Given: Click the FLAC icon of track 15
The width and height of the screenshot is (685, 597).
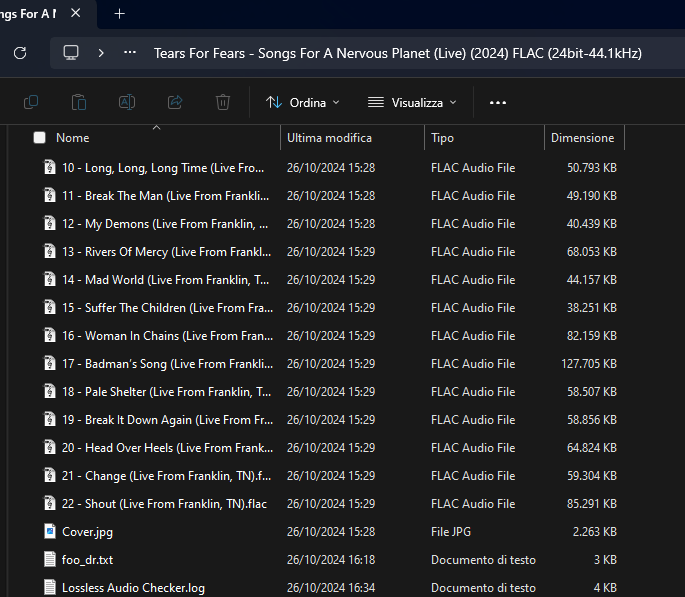Looking at the screenshot, I should coord(50,307).
